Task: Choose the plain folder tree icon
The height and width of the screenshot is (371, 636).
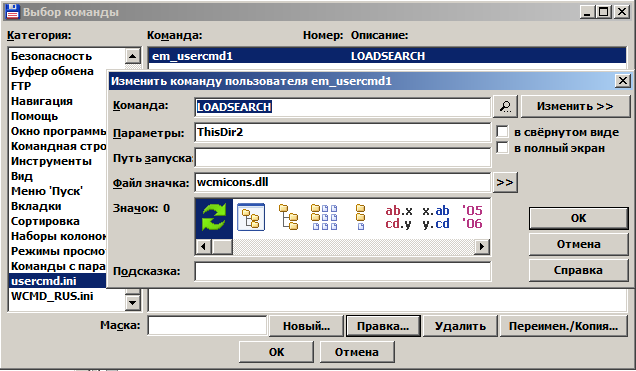Action: click(x=288, y=217)
